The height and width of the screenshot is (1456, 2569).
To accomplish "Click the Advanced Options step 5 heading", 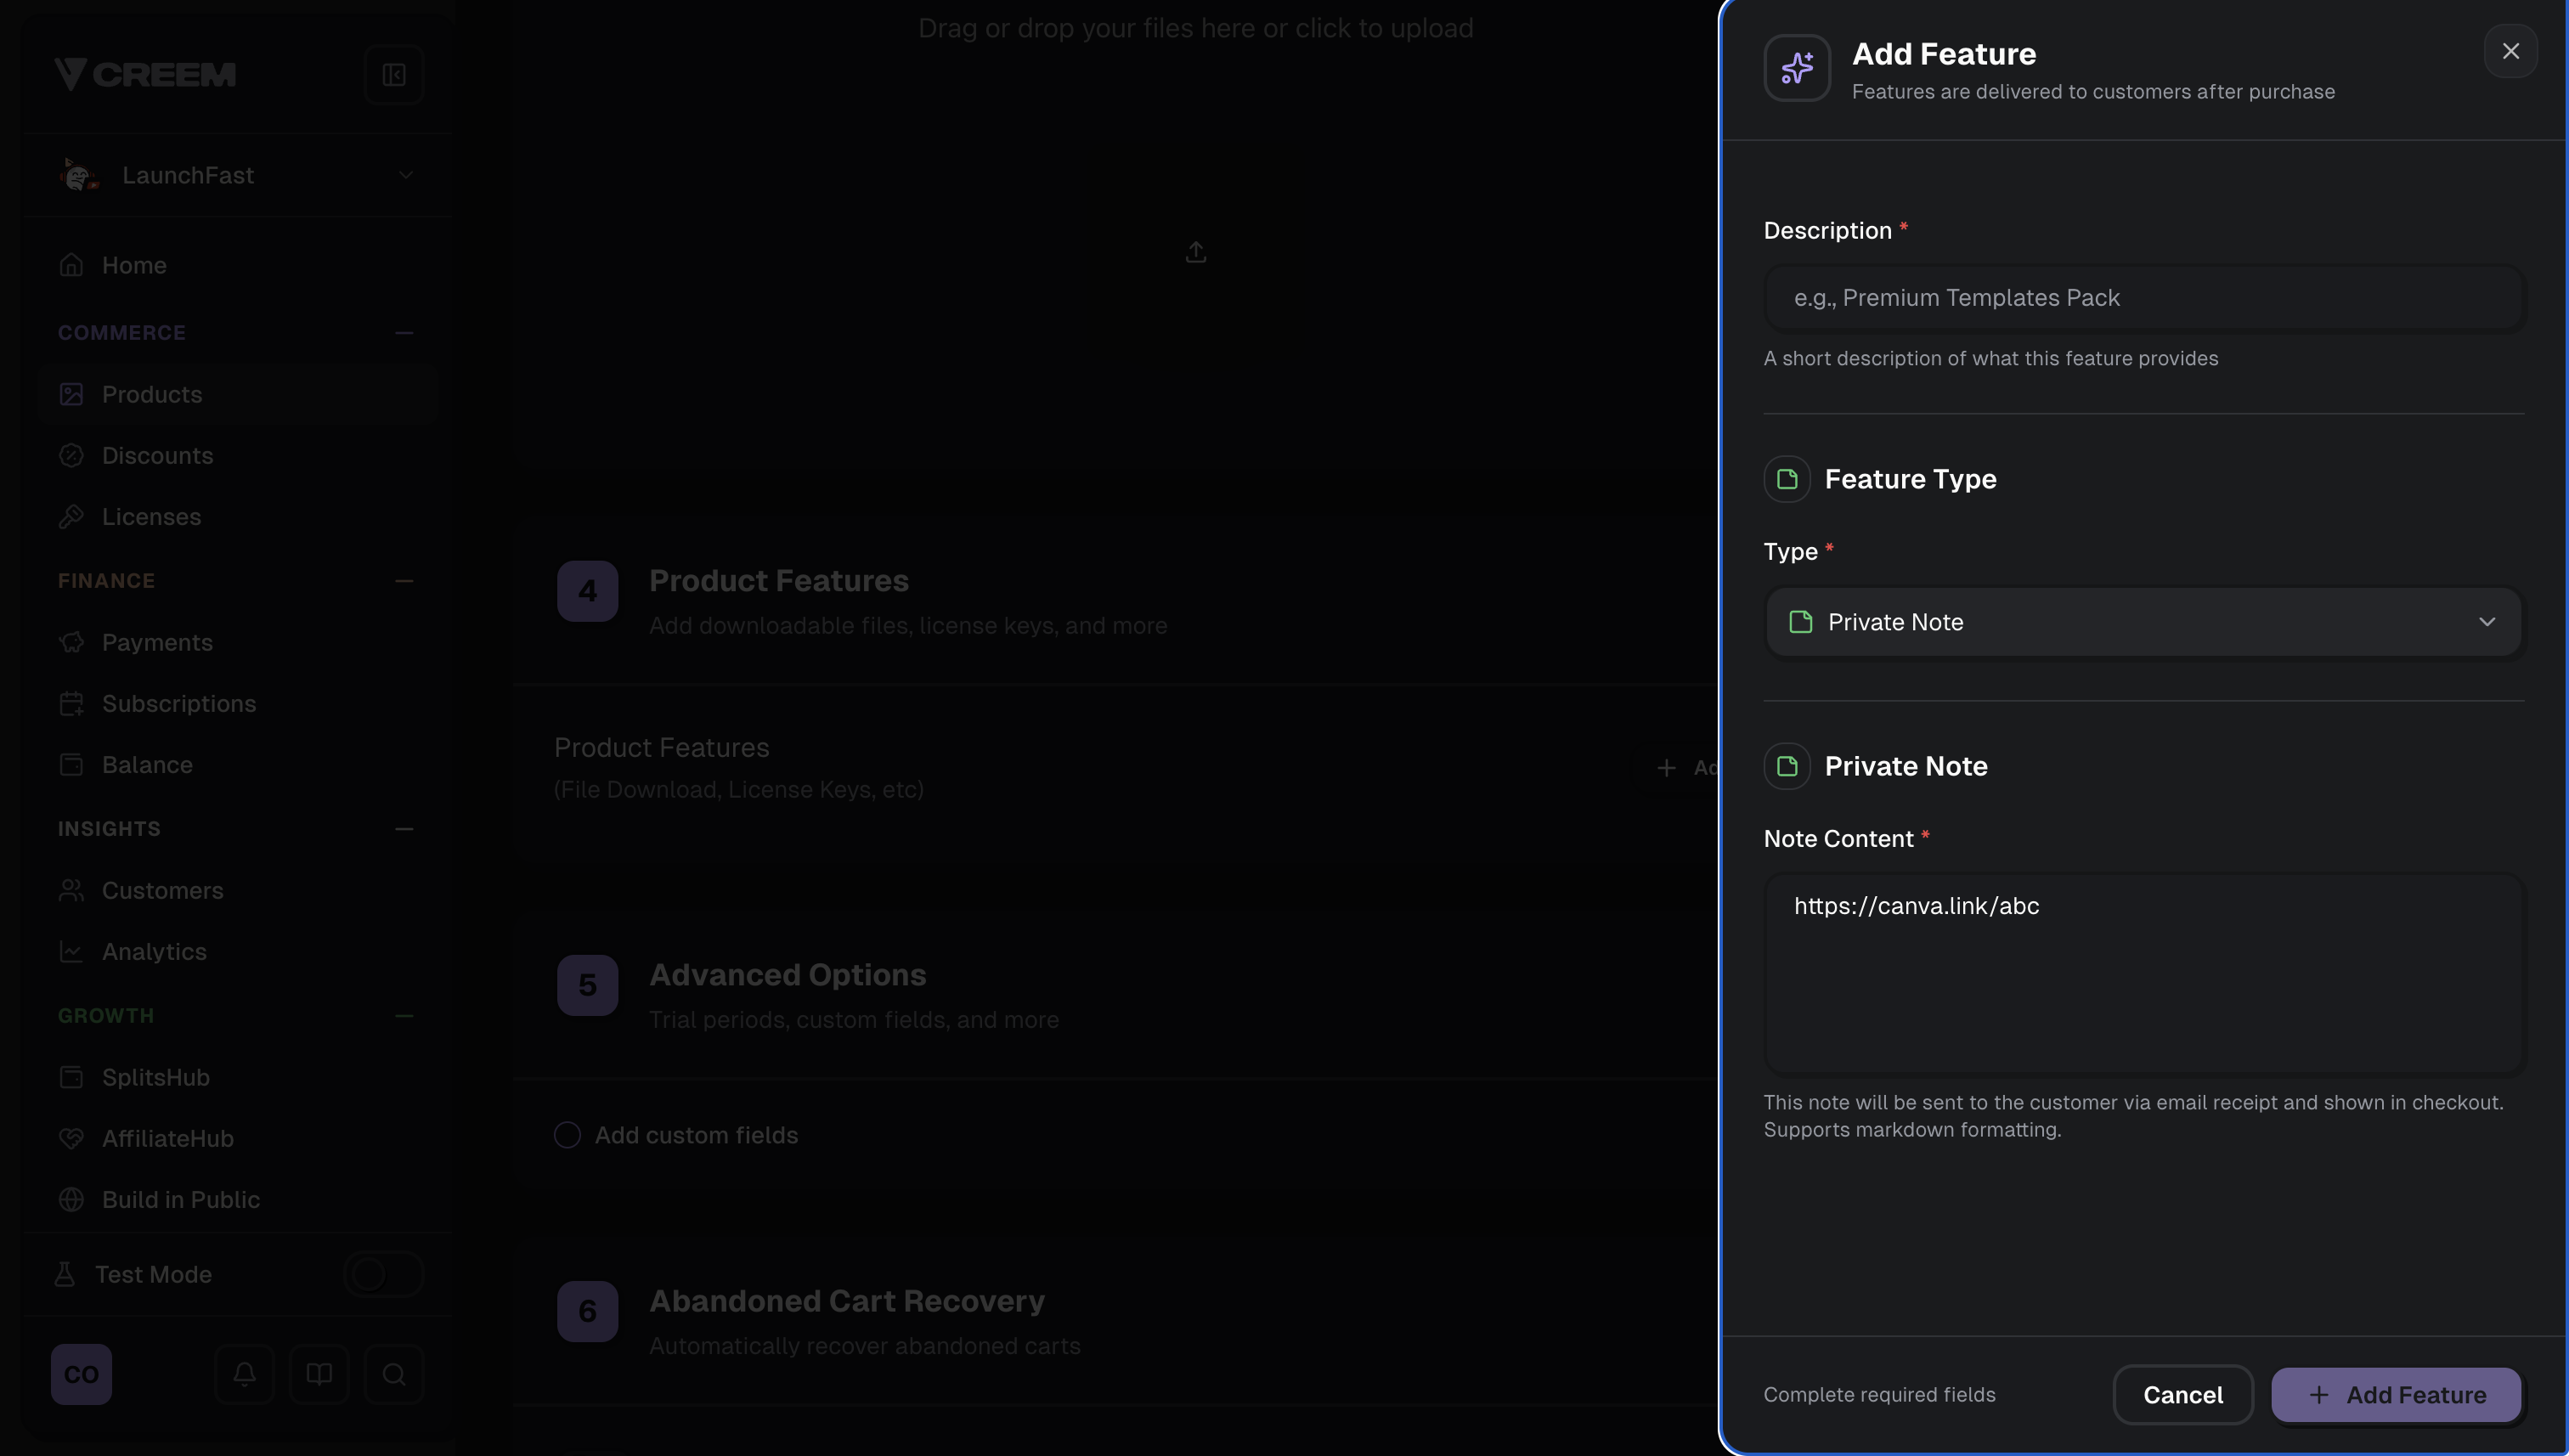I will [x=788, y=974].
